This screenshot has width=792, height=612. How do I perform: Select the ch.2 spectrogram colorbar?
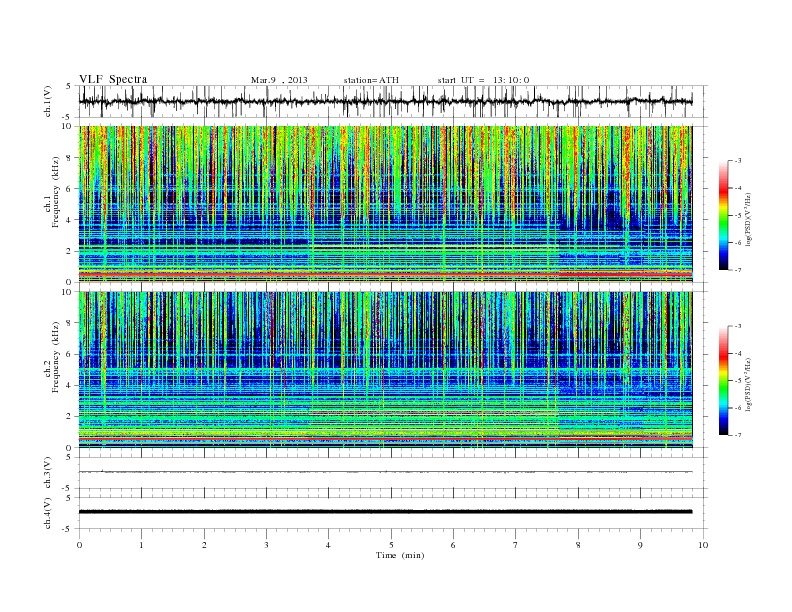pyautogui.click(x=723, y=380)
